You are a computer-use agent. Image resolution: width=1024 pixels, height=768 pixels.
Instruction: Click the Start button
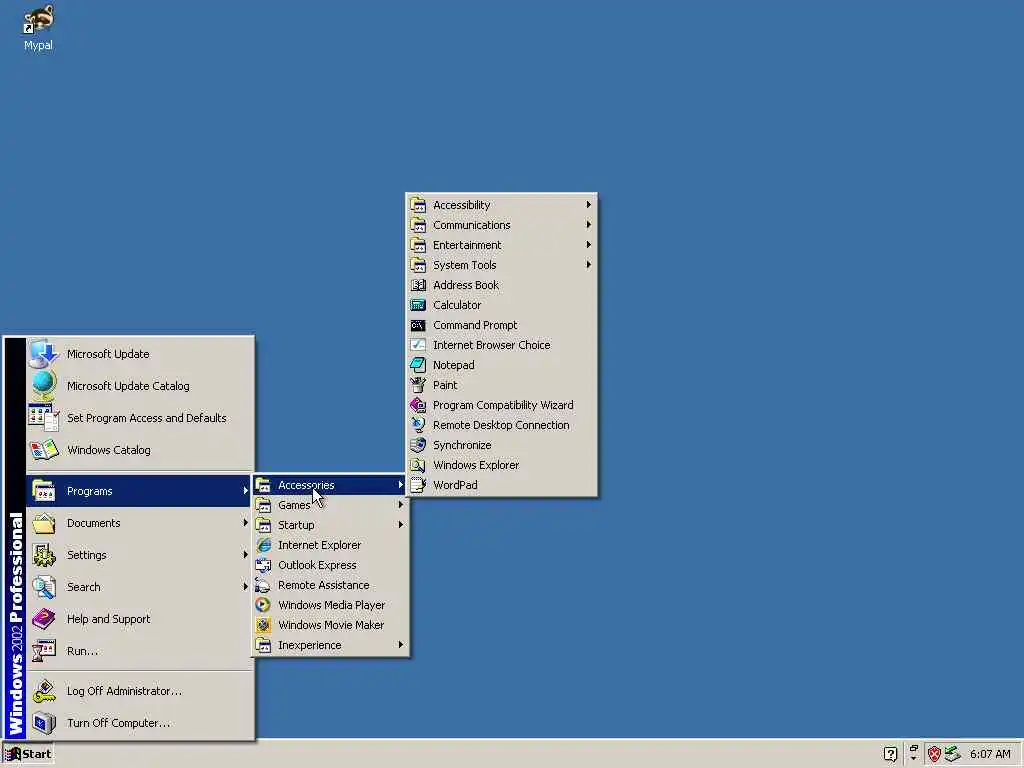coord(28,754)
